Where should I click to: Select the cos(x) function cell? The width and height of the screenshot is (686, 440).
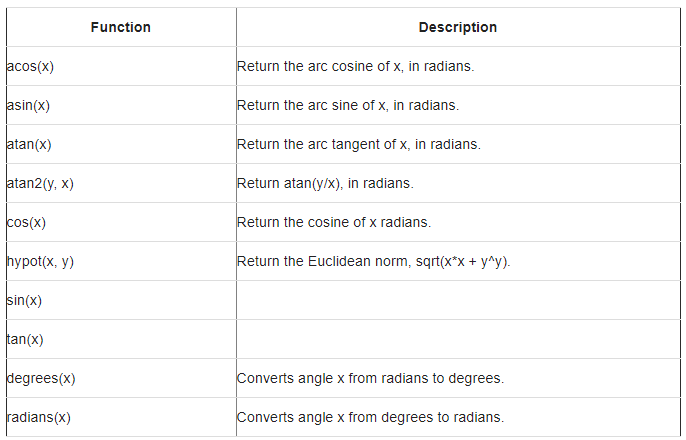click(x=26, y=222)
